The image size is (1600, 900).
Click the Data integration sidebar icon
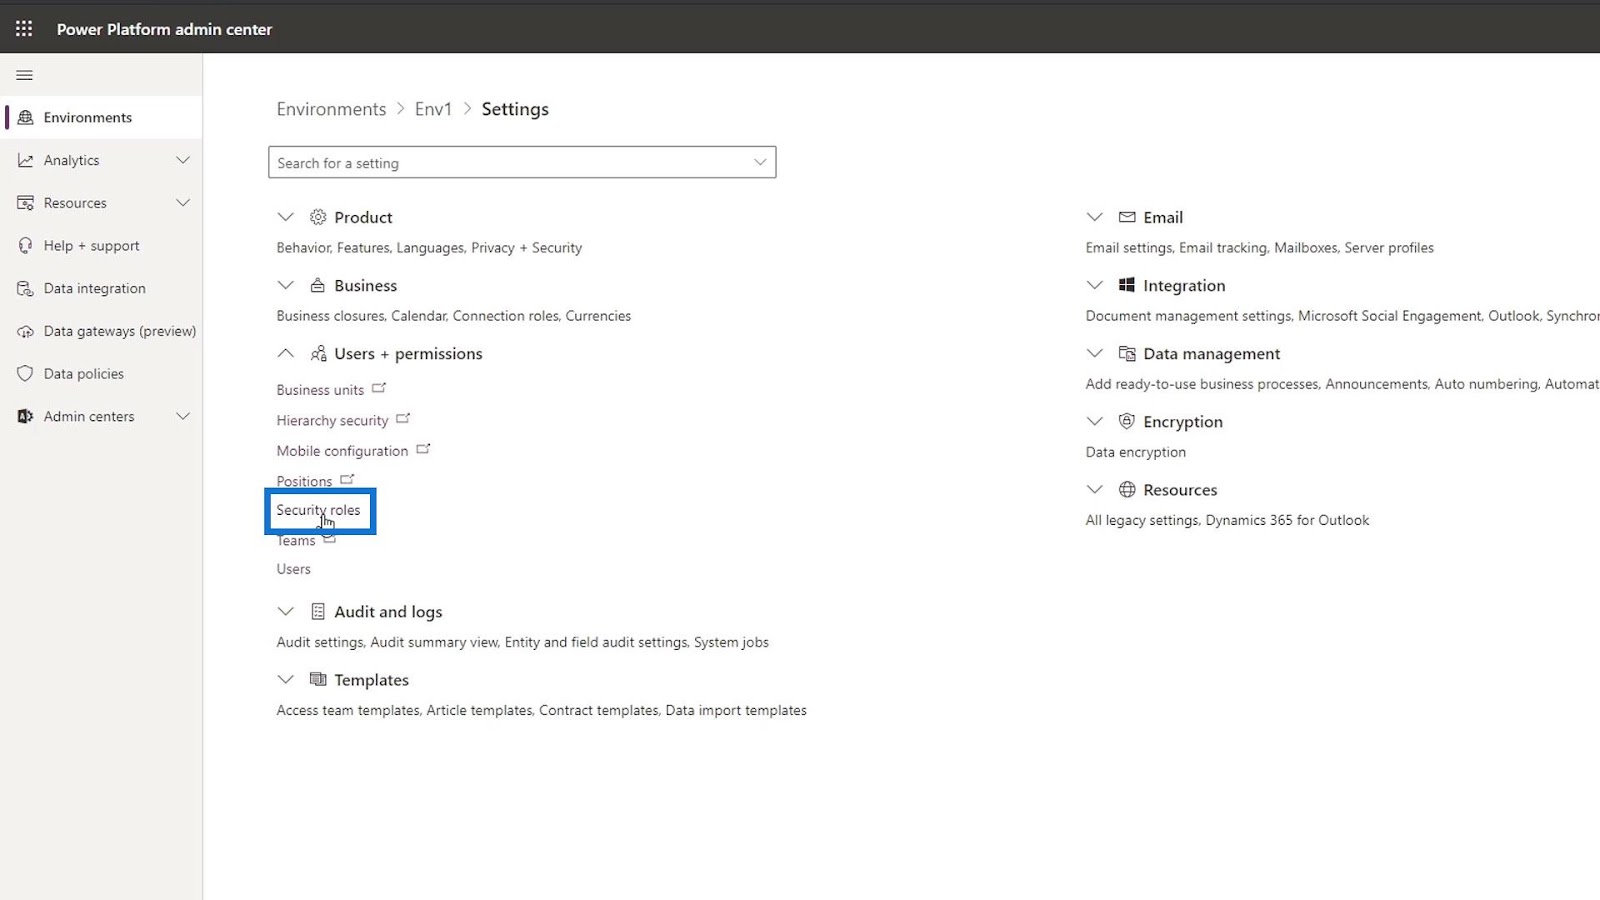coord(26,289)
